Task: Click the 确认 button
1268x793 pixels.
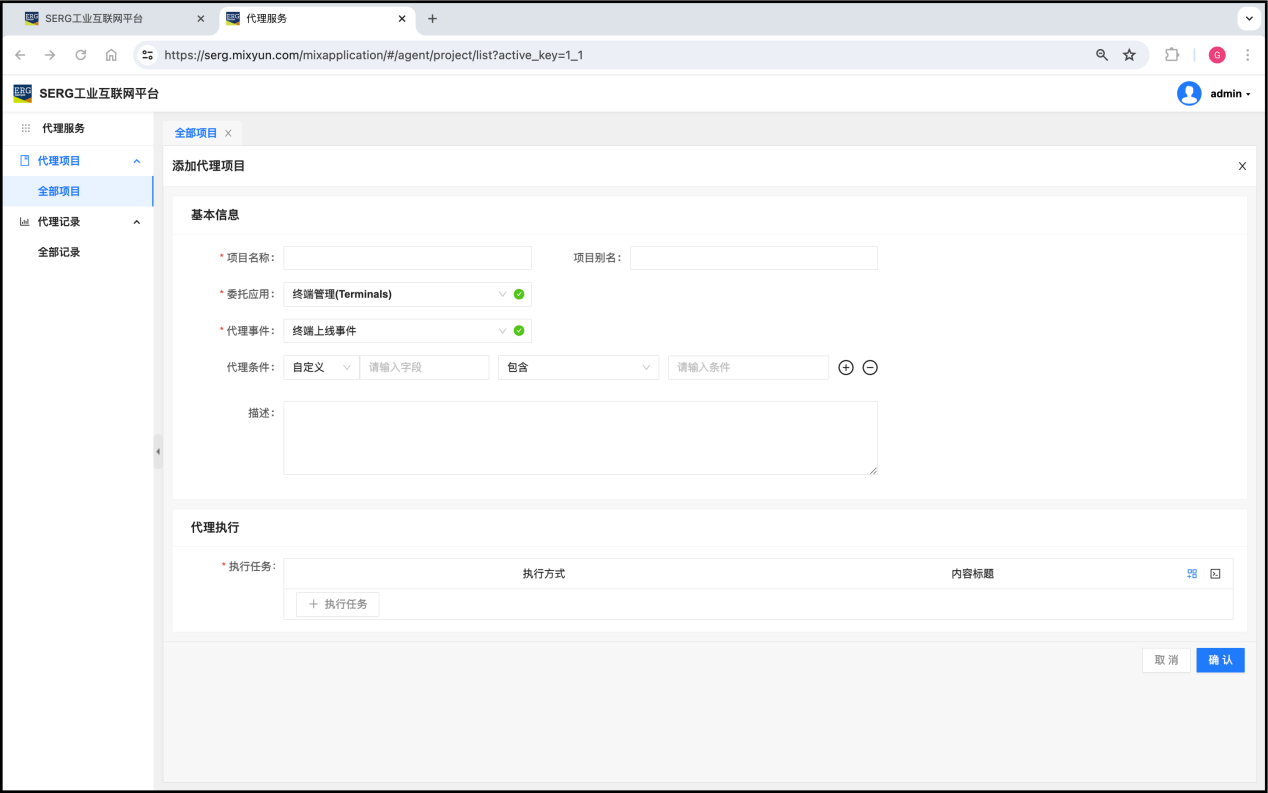Action: [1220, 660]
